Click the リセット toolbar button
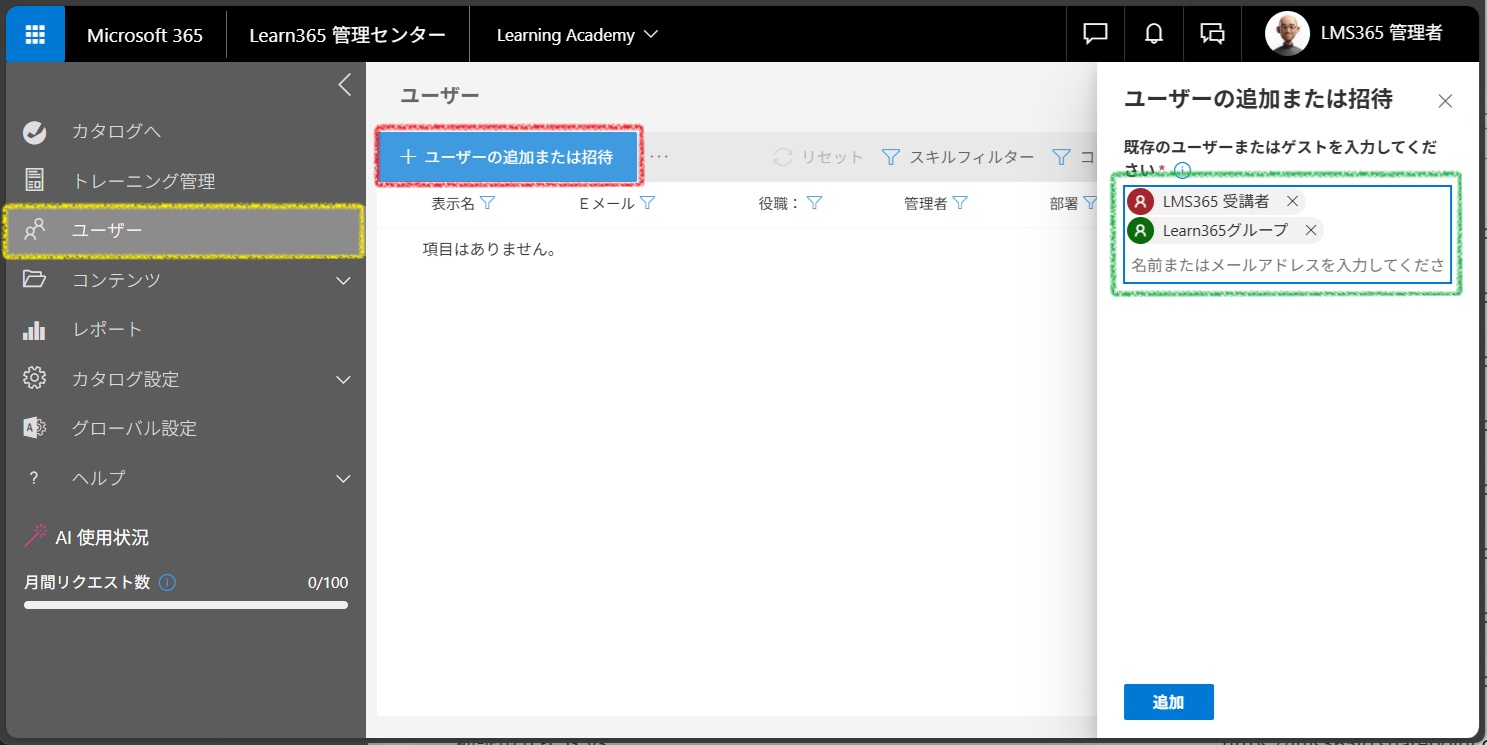The width and height of the screenshot is (1487, 745). pyautogui.click(x=818, y=157)
